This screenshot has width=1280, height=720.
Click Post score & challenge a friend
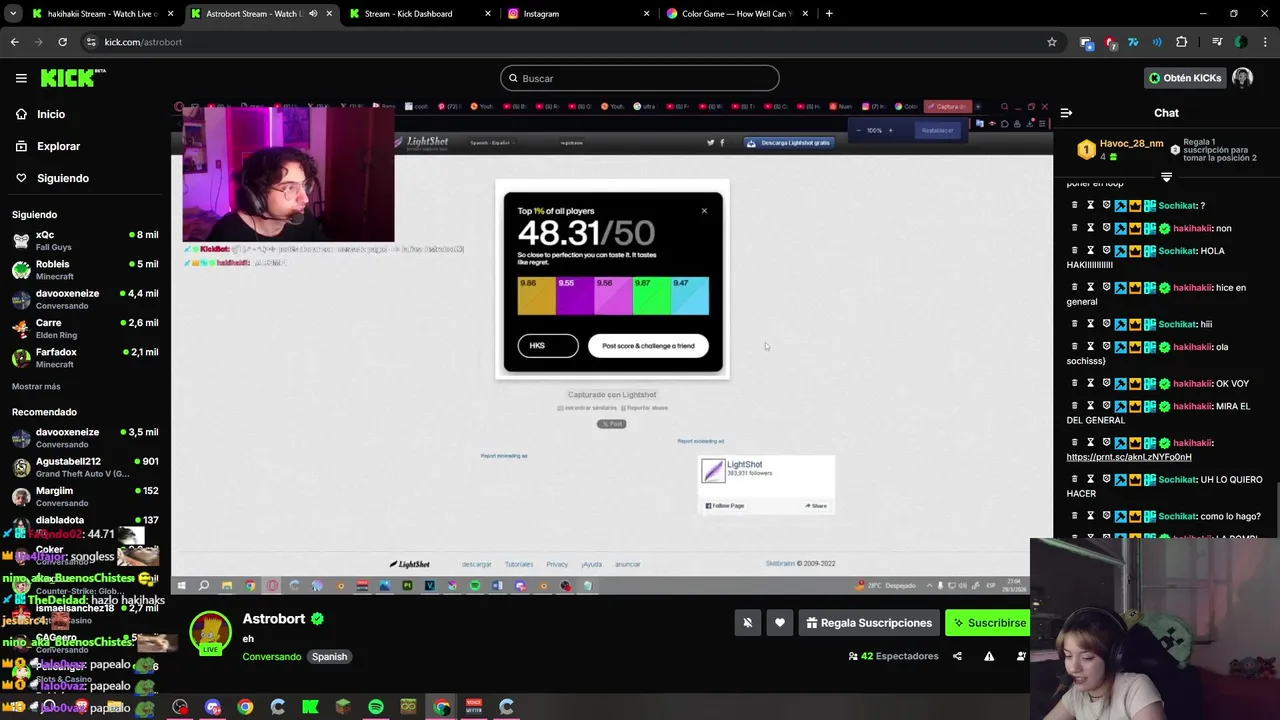click(x=648, y=346)
